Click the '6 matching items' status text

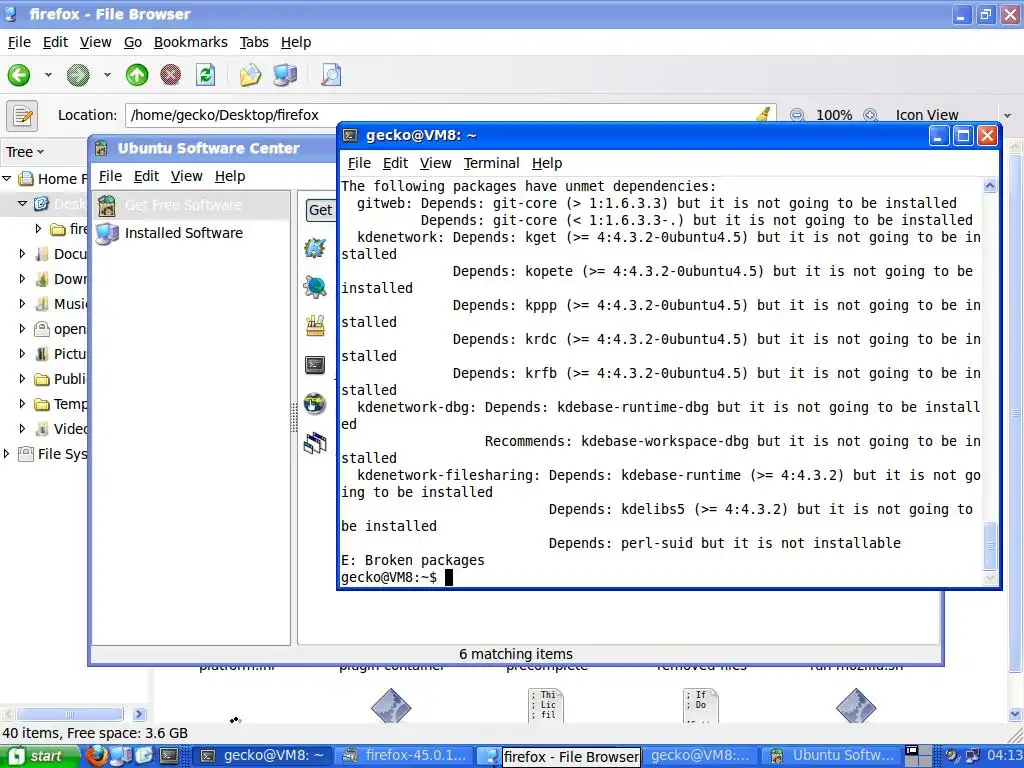tap(516, 654)
